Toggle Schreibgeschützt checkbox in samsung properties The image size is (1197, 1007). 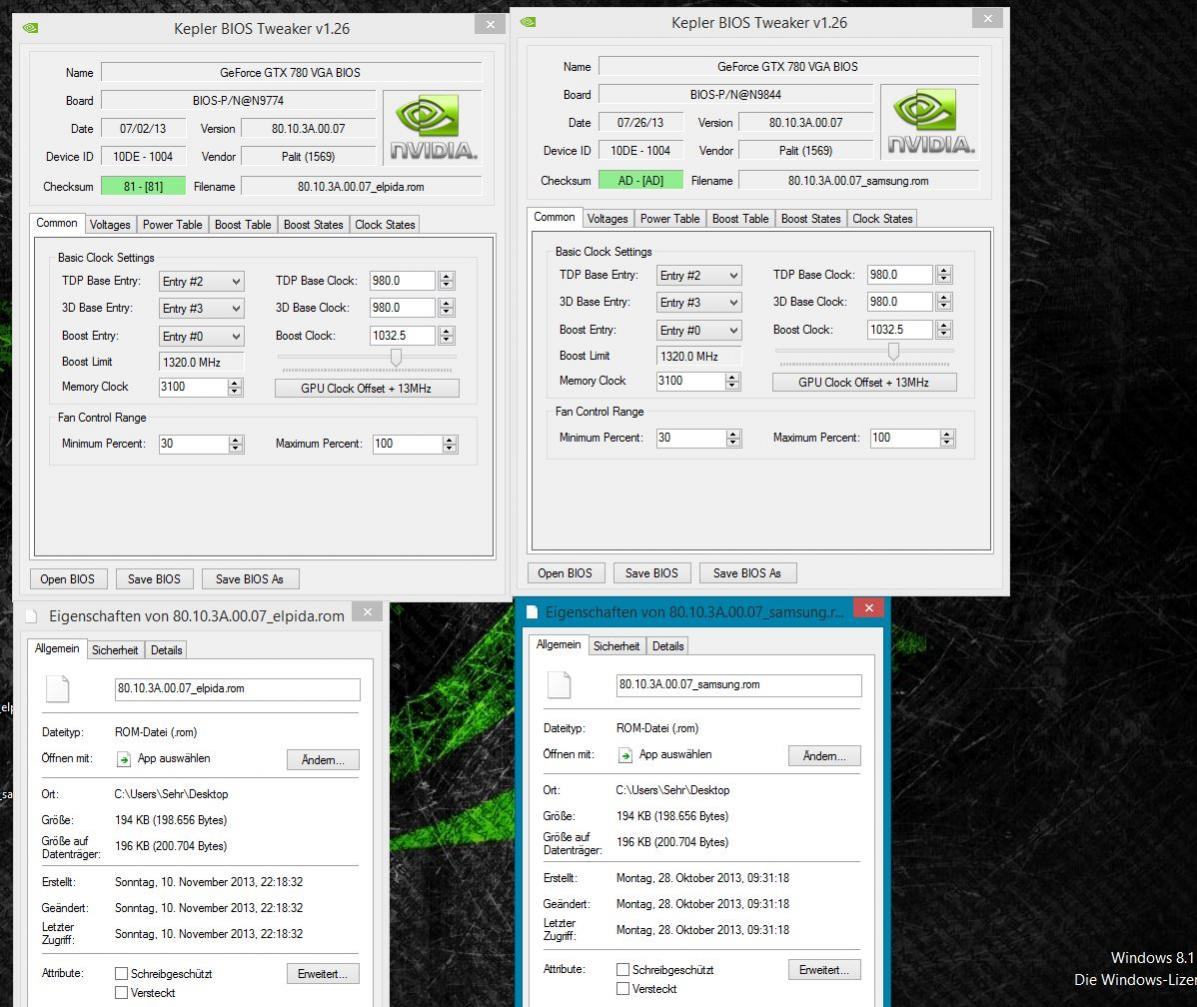tap(623, 970)
